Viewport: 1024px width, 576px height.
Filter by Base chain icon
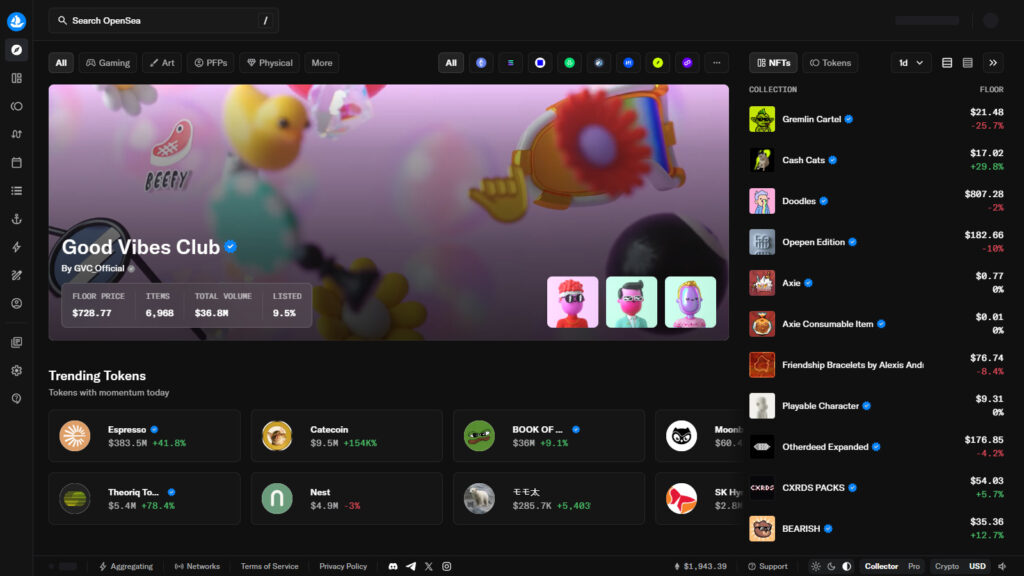coord(540,63)
